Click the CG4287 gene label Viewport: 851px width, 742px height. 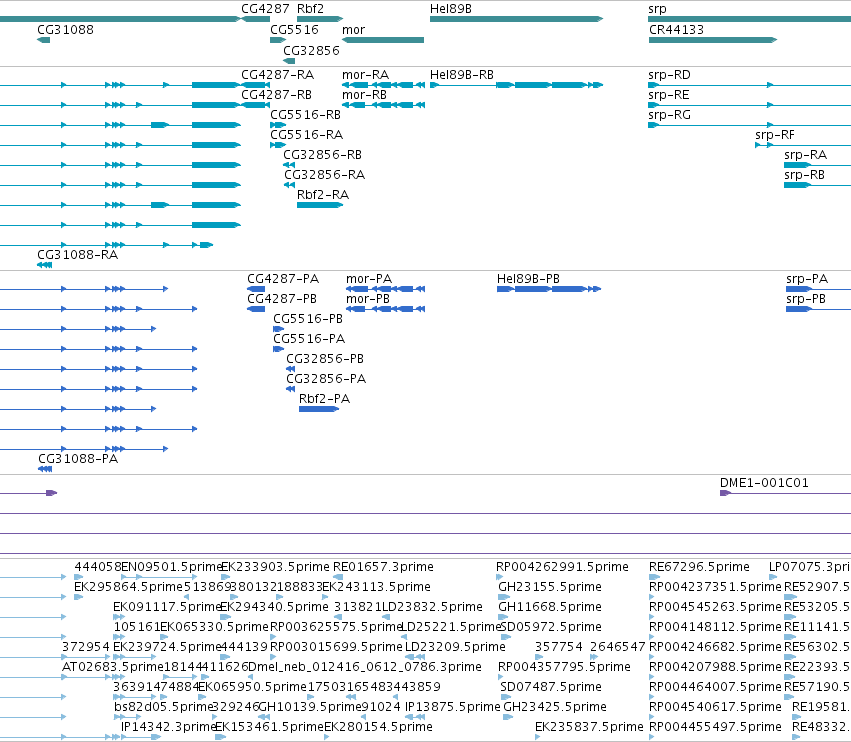point(265,9)
